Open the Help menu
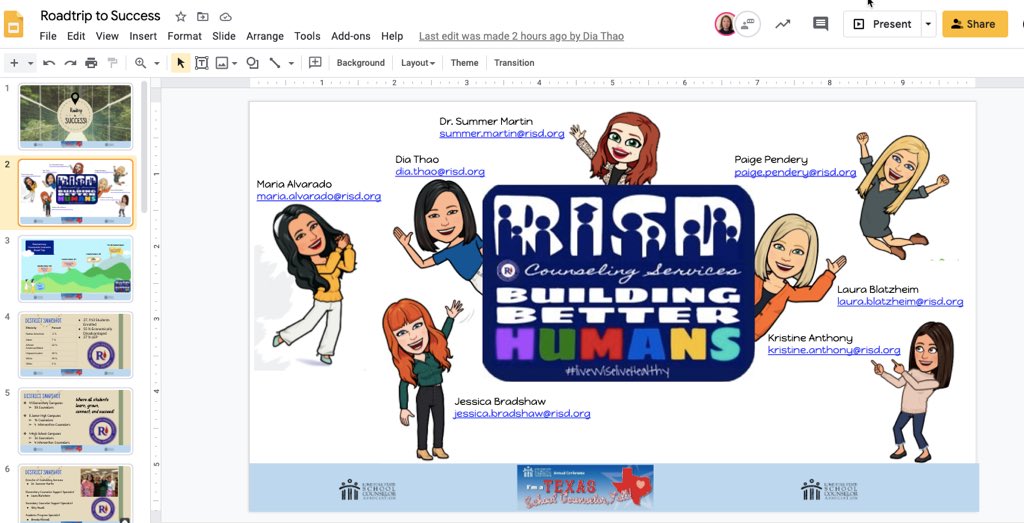Image resolution: width=1024 pixels, height=523 pixels. coord(392,37)
